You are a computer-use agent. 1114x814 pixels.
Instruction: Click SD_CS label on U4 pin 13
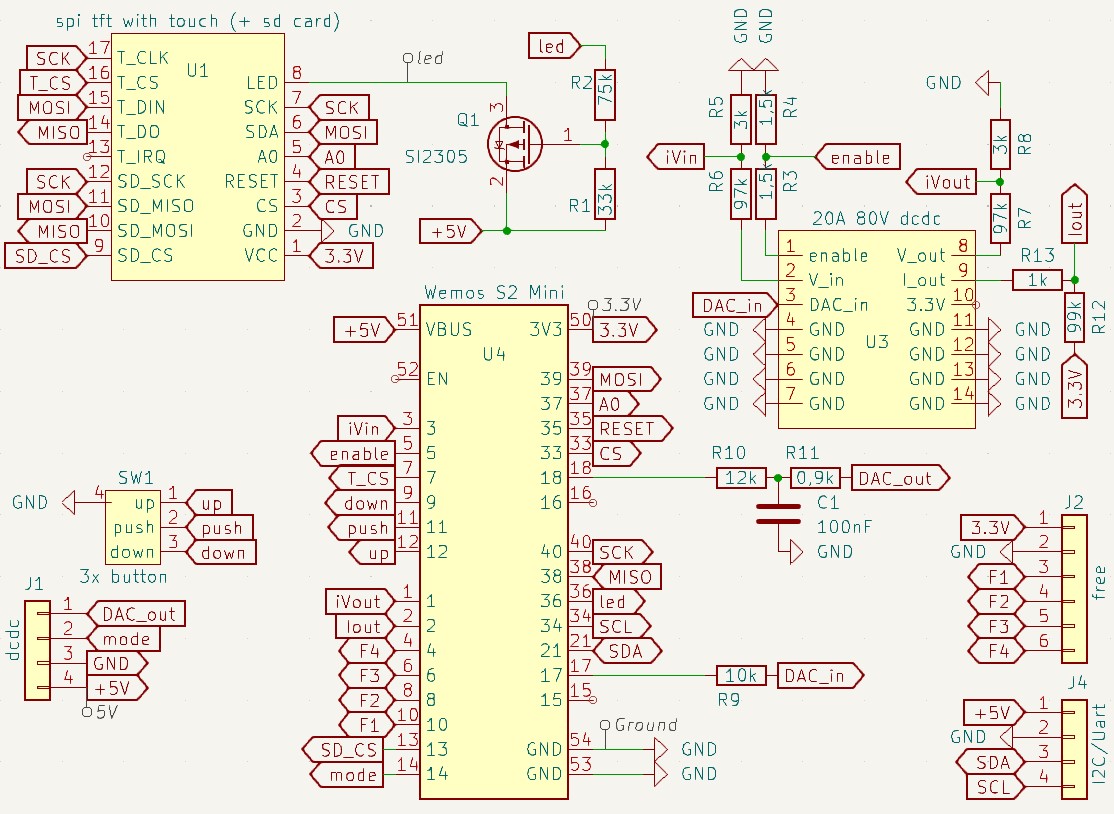coord(343,749)
